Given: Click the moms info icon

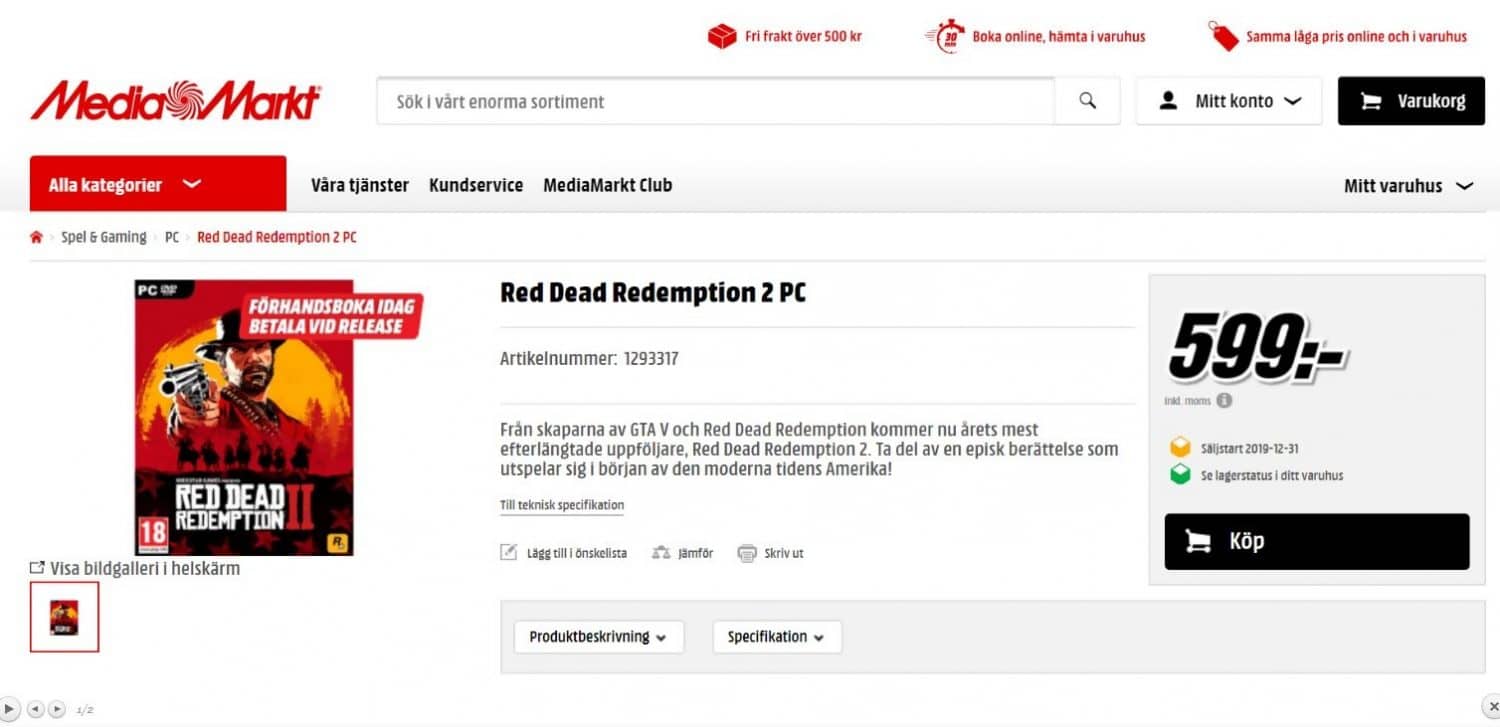Looking at the screenshot, I should pos(1225,400).
